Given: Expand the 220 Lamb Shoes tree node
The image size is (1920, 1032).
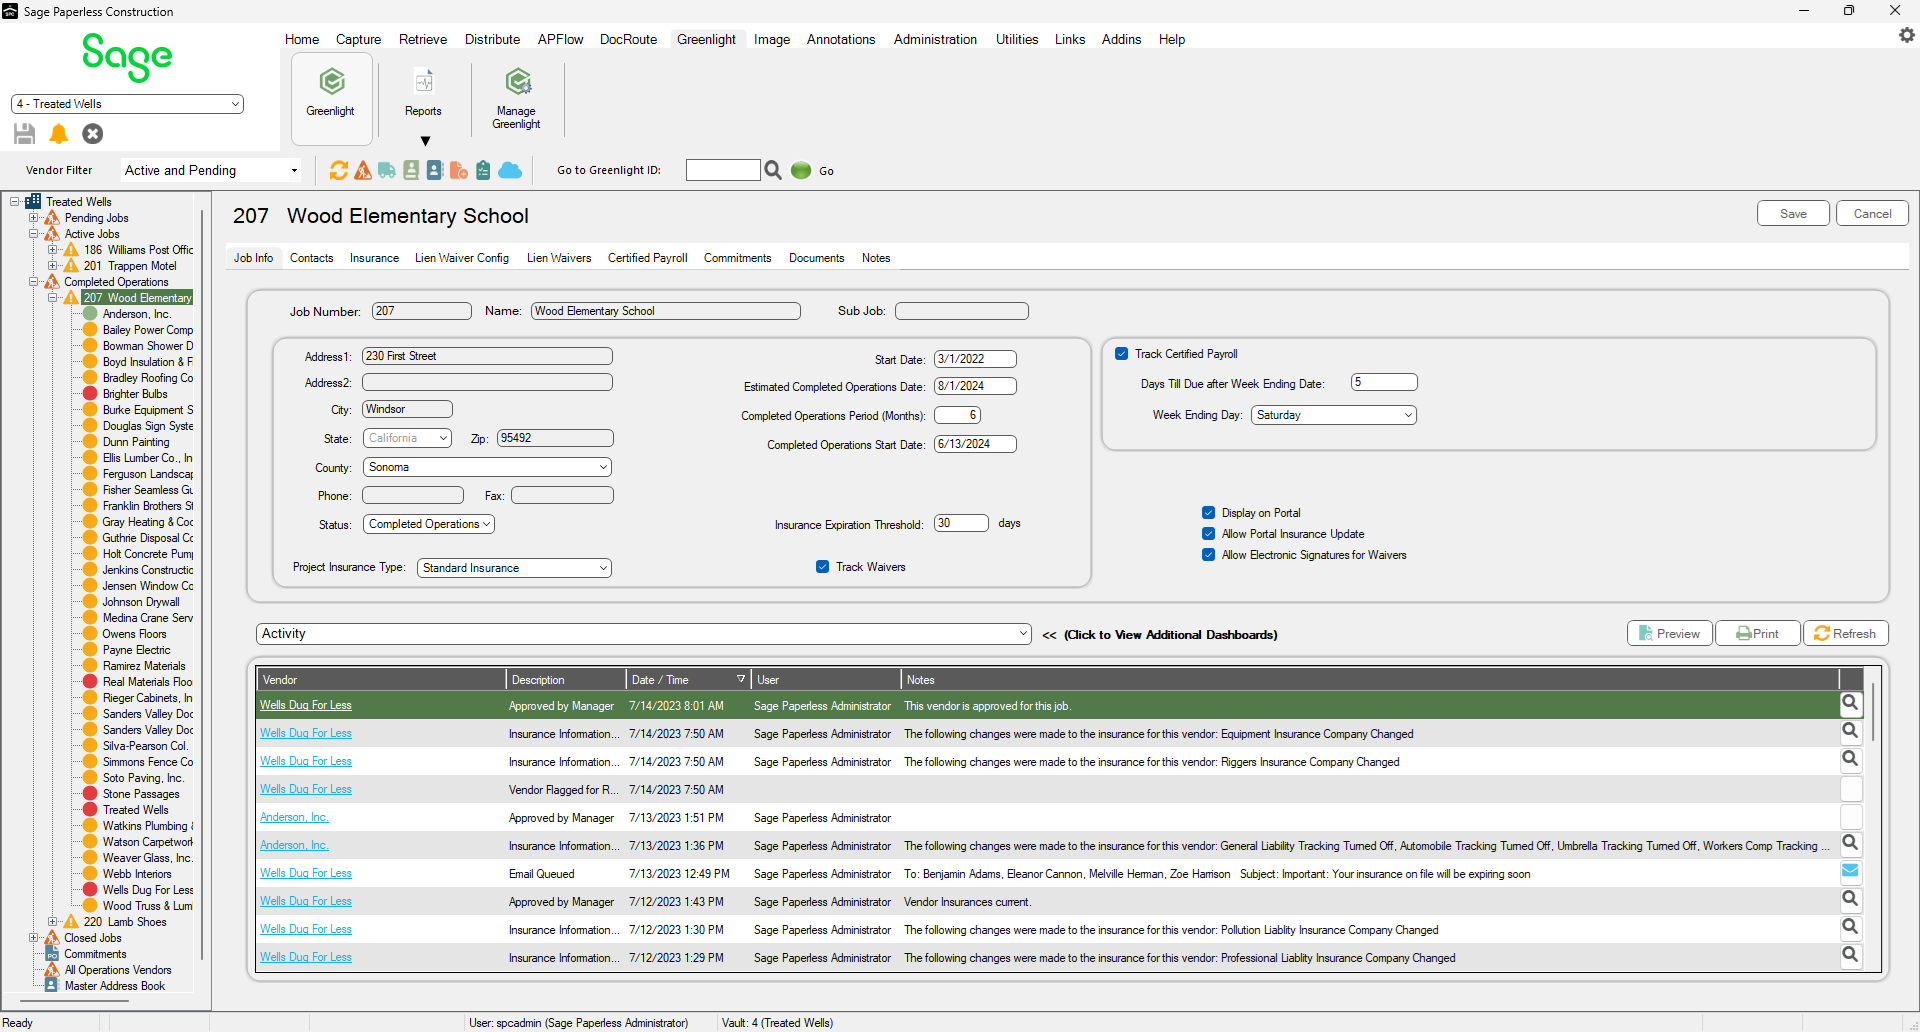Looking at the screenshot, I should [x=53, y=922].
